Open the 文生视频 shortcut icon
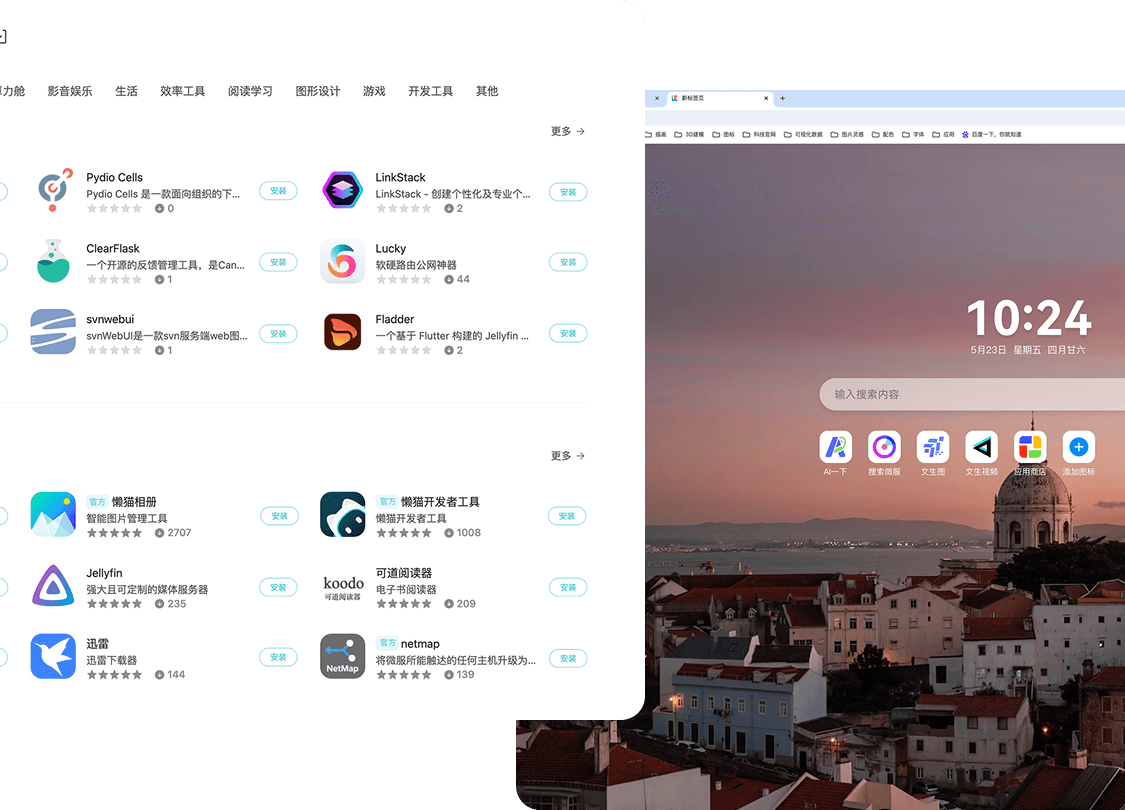 coord(981,447)
